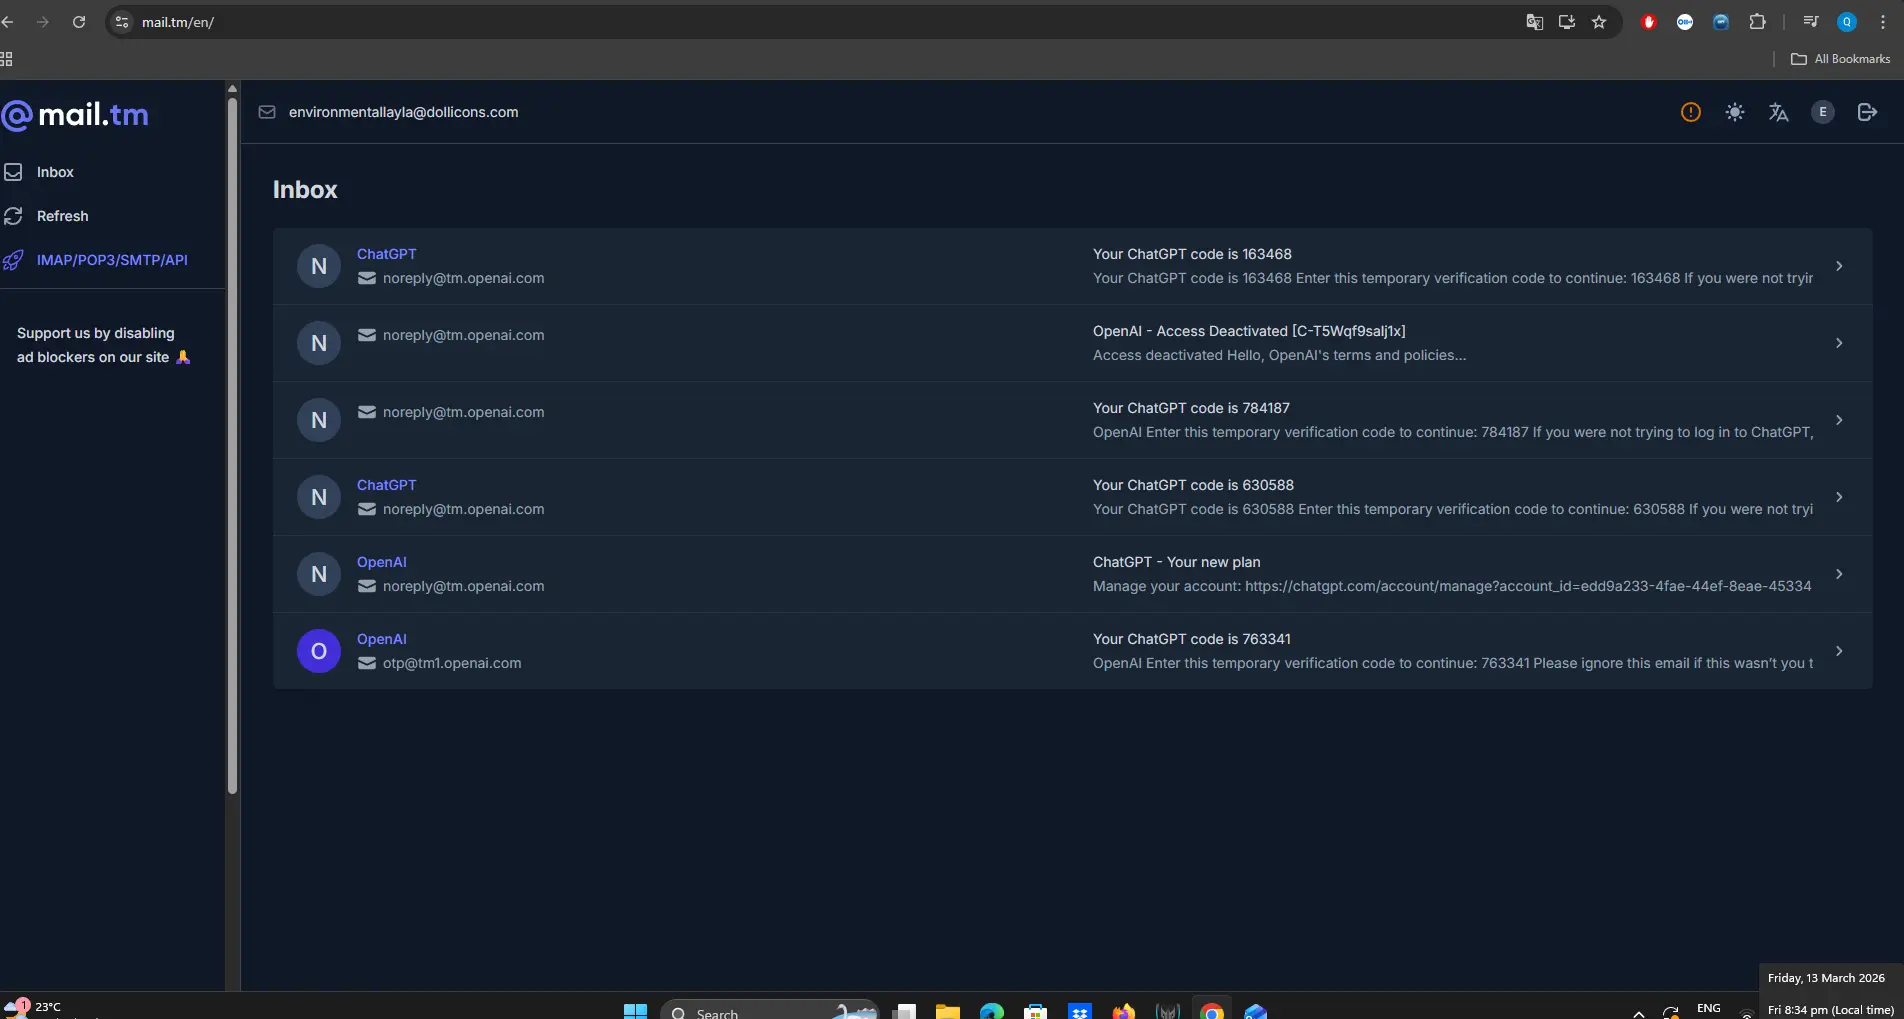This screenshot has width=1904, height=1019.
Task: Open email with code 784187
Action: 1072,420
